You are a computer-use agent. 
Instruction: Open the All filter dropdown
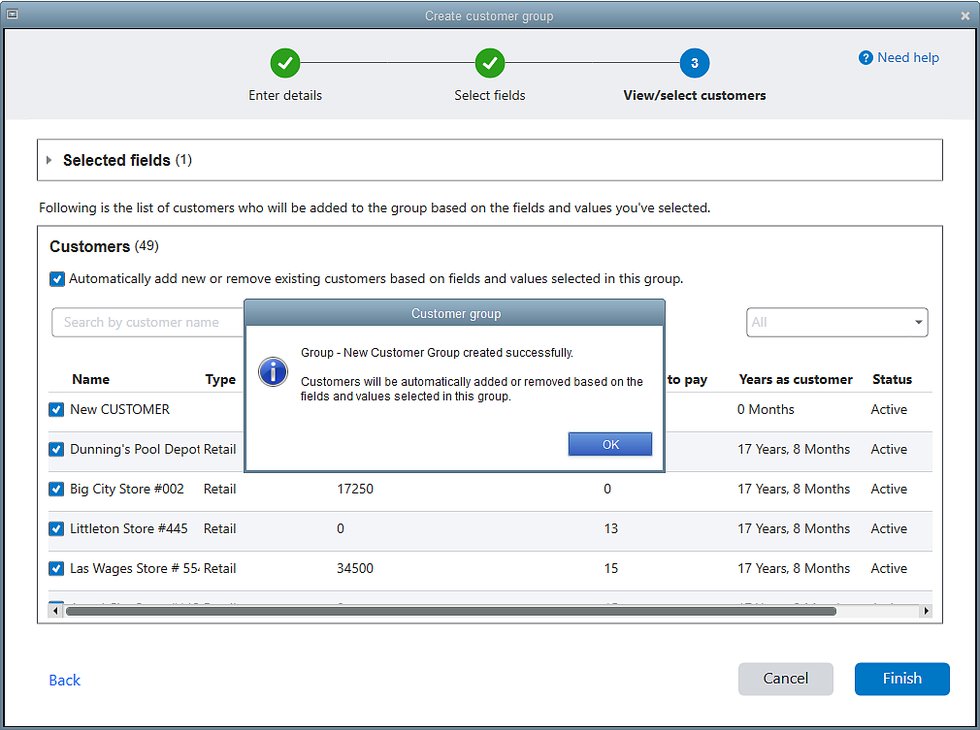836,322
